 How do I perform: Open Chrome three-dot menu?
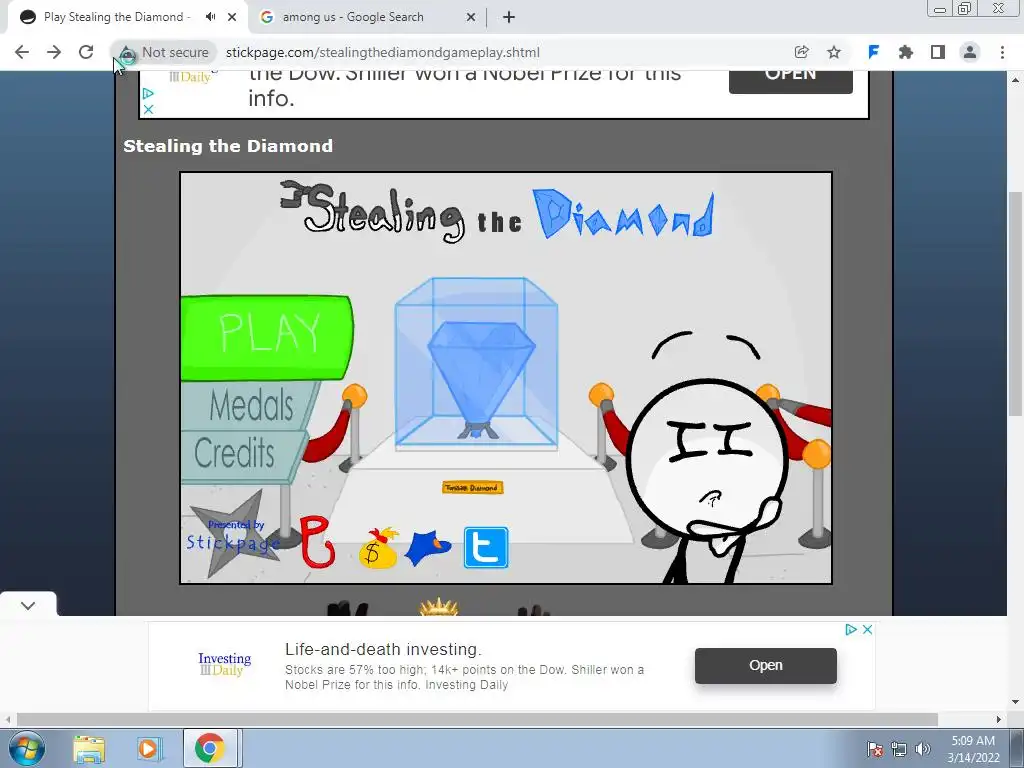(1002, 52)
